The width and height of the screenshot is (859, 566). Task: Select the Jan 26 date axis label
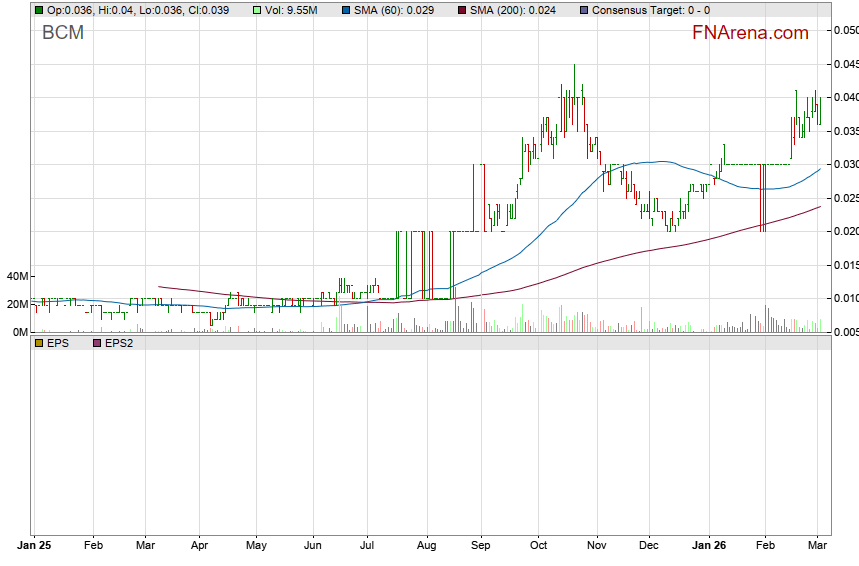710,546
